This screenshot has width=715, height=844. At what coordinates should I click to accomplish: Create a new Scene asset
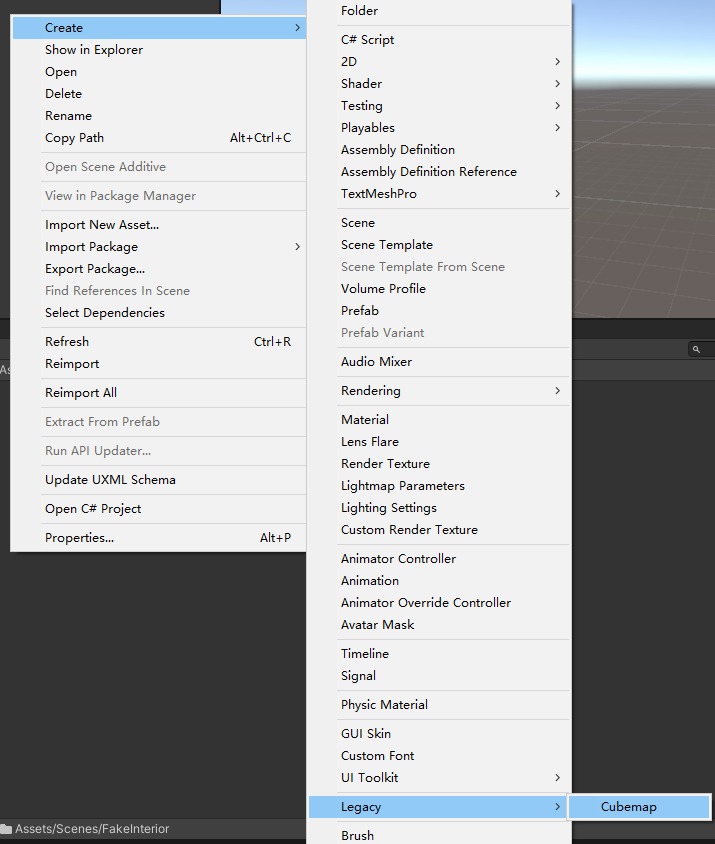point(439,223)
